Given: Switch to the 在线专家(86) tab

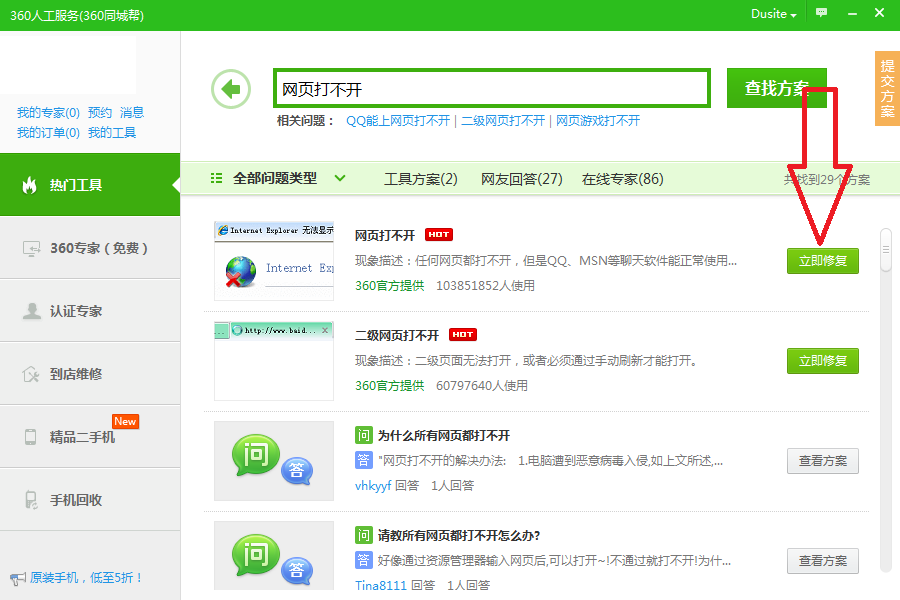Looking at the screenshot, I should (x=623, y=179).
